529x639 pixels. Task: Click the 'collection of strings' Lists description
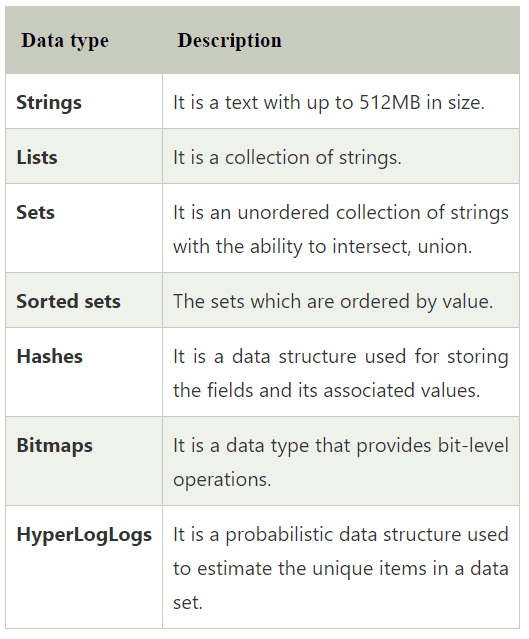pos(287,157)
